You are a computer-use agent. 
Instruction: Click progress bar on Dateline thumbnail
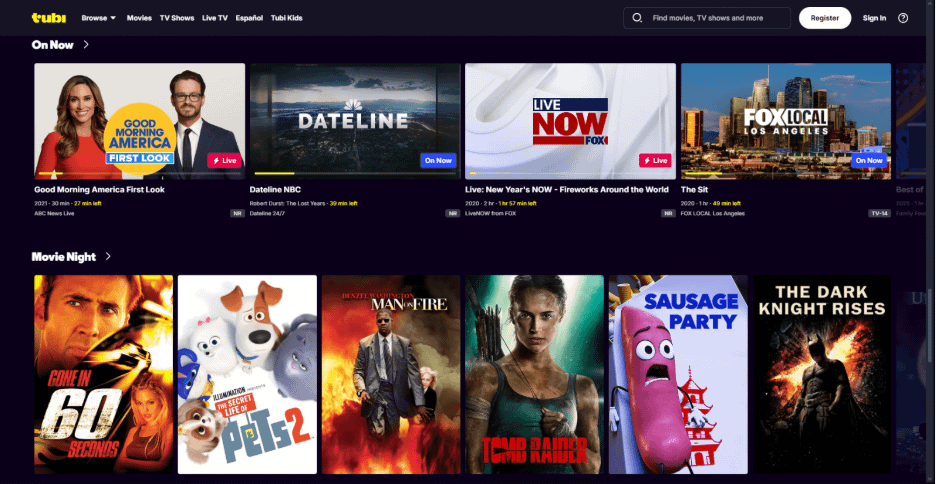point(355,174)
